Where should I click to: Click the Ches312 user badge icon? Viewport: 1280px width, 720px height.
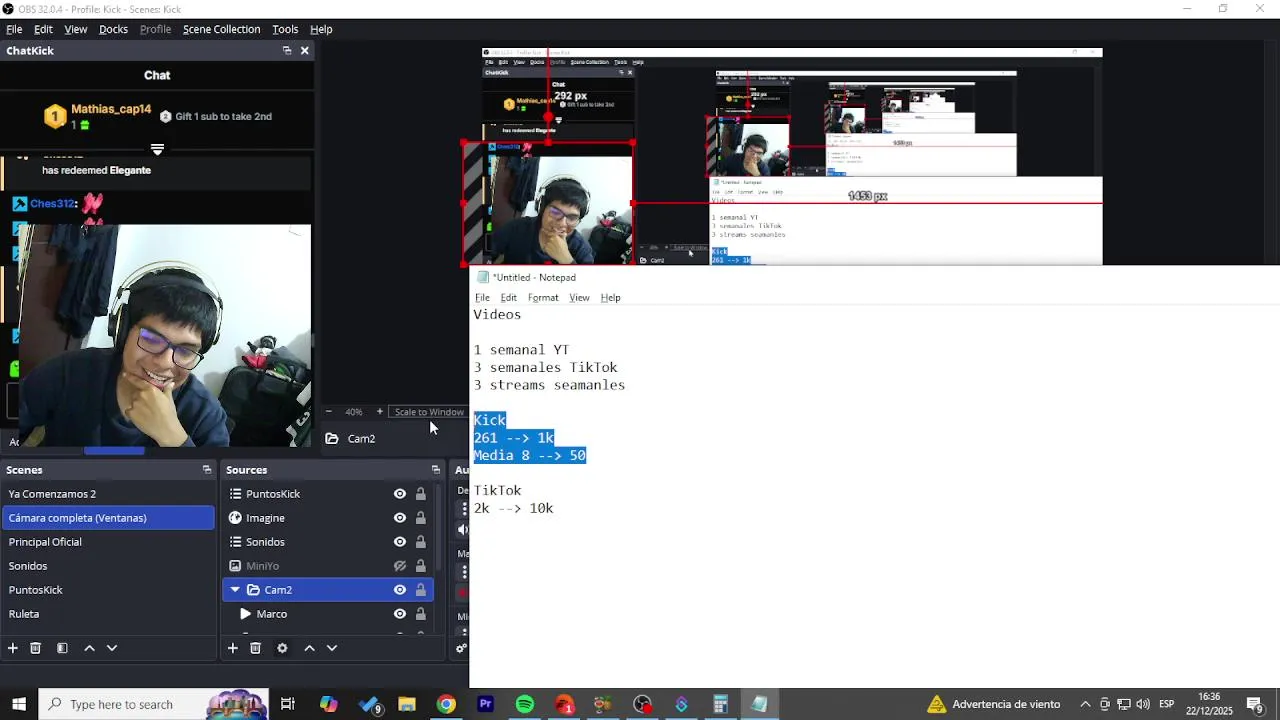[19, 204]
